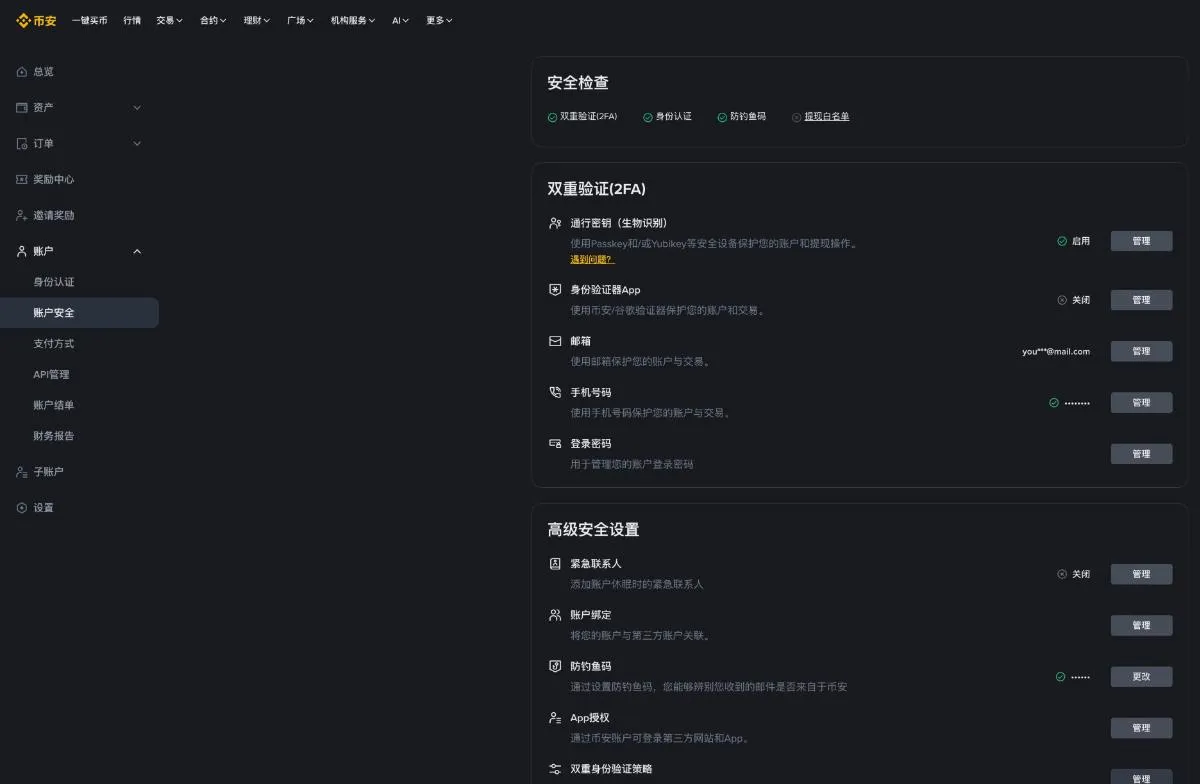The width and height of the screenshot is (1200, 784).
Task: Open the 机构服务 dropdown menu
Action: click(x=353, y=20)
